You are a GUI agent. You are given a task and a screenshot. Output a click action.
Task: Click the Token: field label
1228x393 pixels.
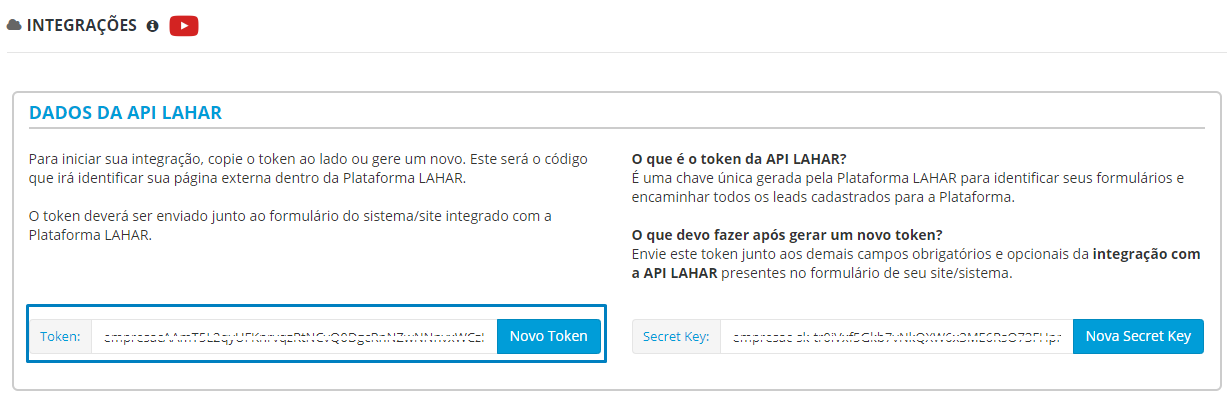[60, 336]
